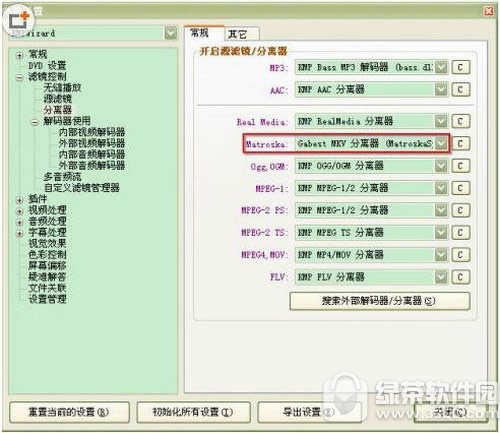Open the KMPWizard preset dropdown at top left
The width and height of the screenshot is (500, 433).
click(171, 33)
